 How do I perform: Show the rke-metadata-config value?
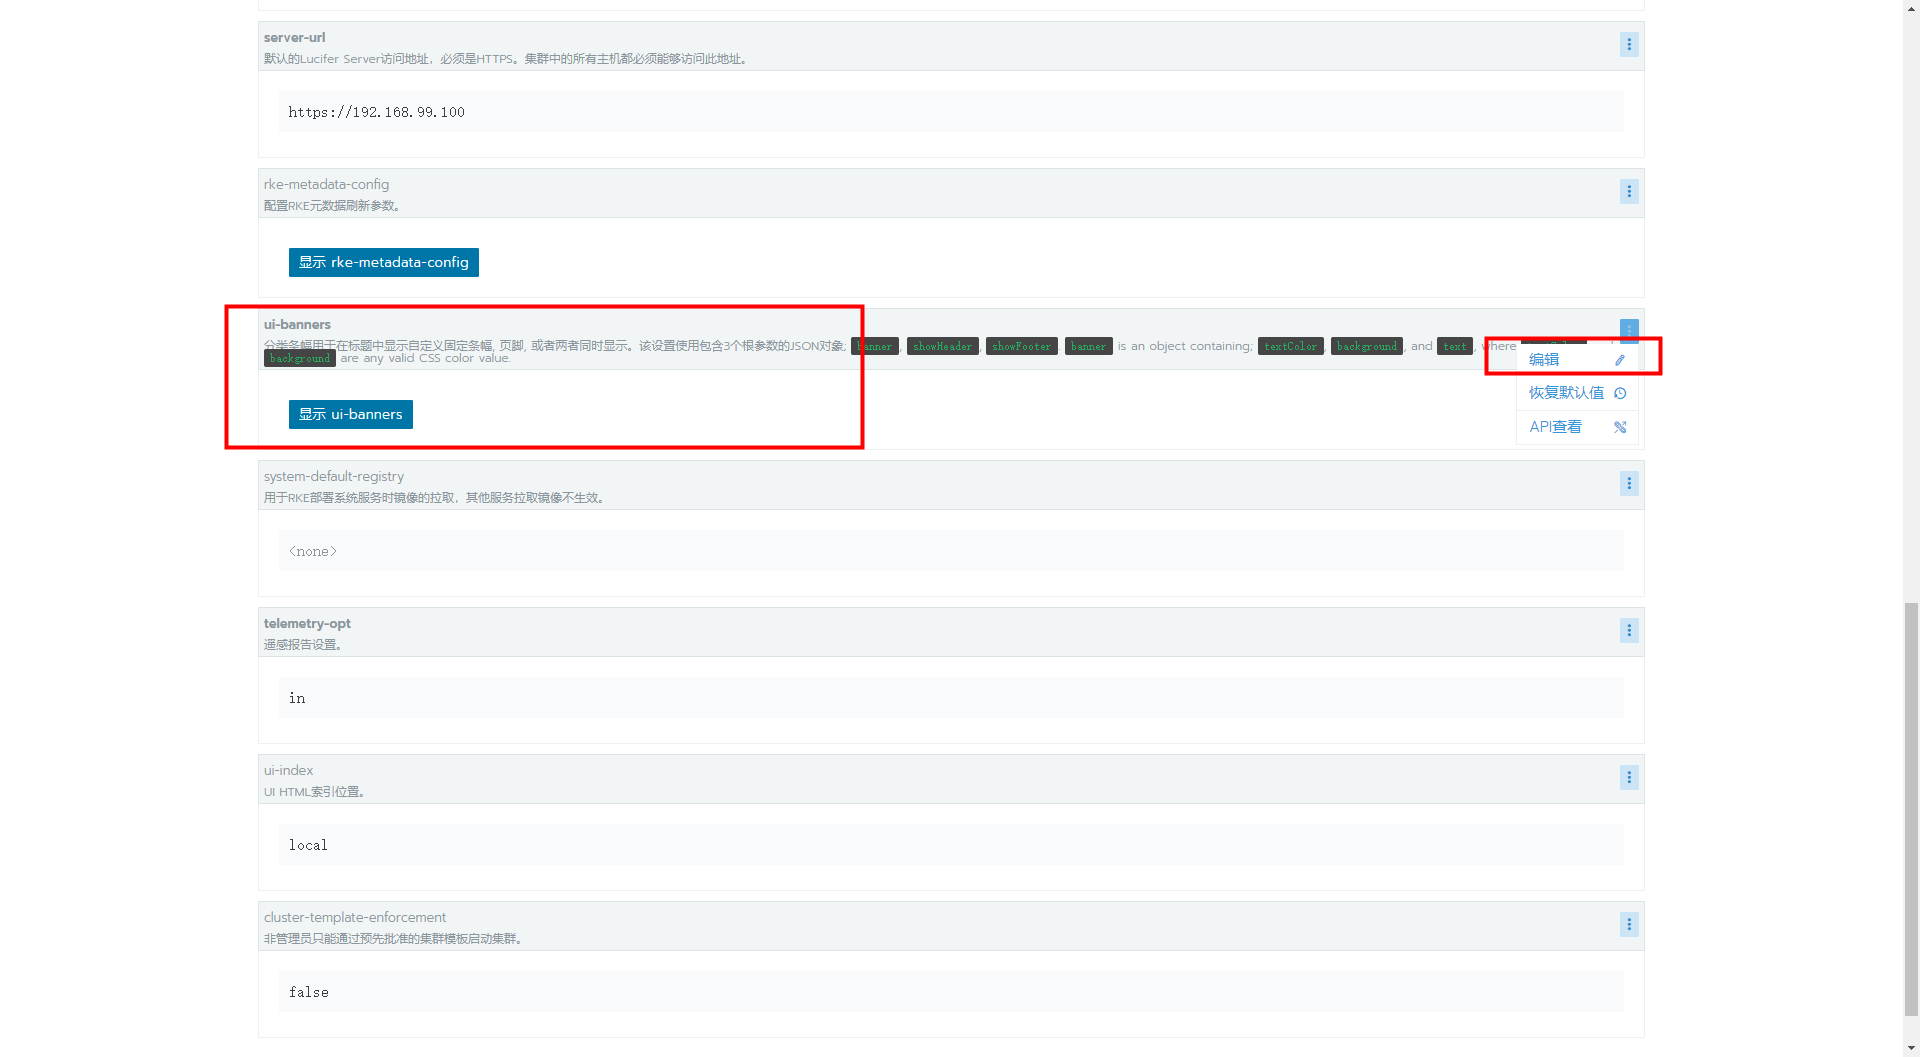click(x=384, y=262)
